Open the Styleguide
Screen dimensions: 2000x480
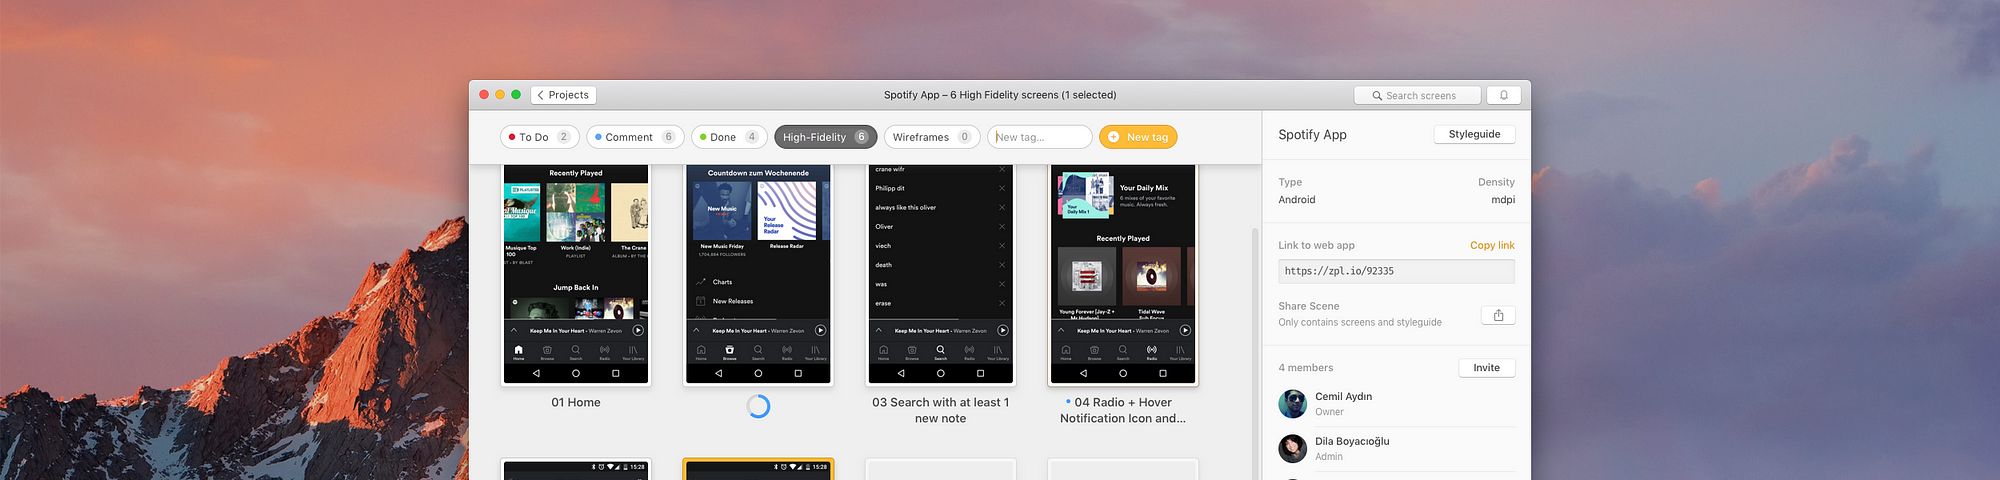point(1475,134)
